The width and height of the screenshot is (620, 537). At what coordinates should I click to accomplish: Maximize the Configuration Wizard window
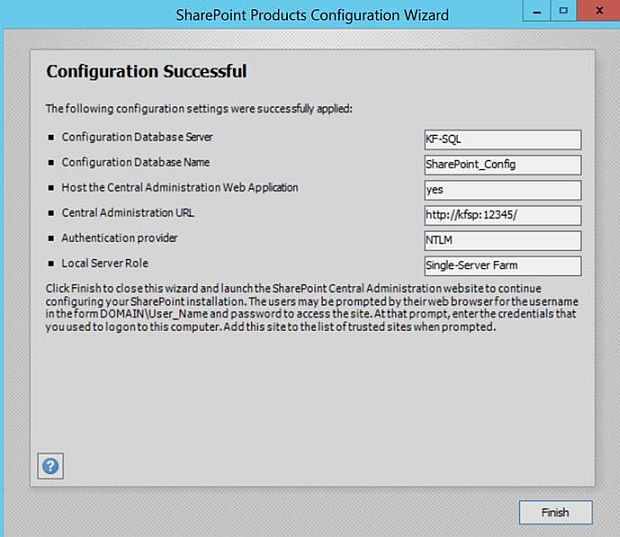[x=563, y=11]
